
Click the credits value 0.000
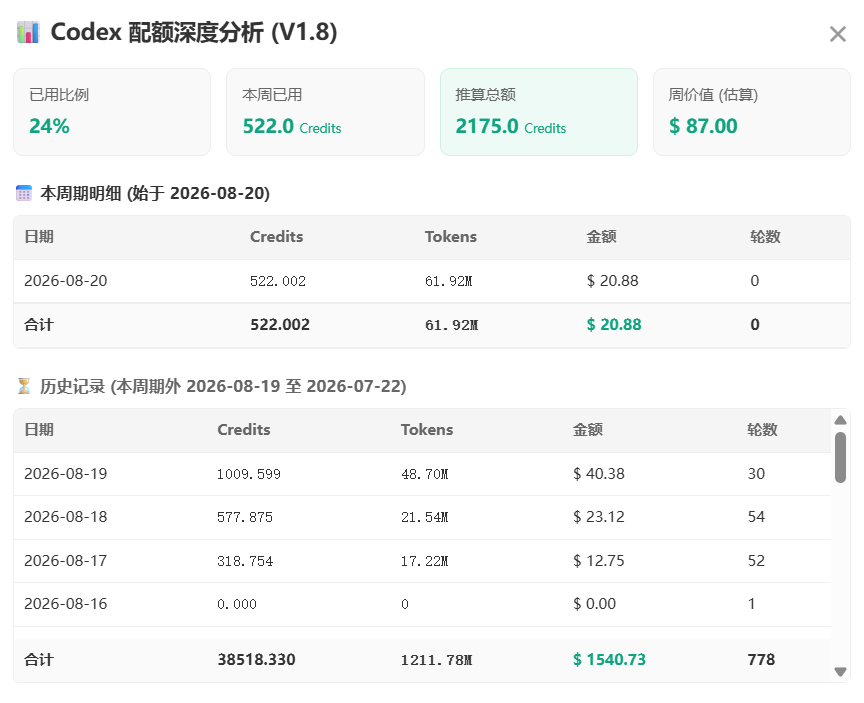click(237, 604)
